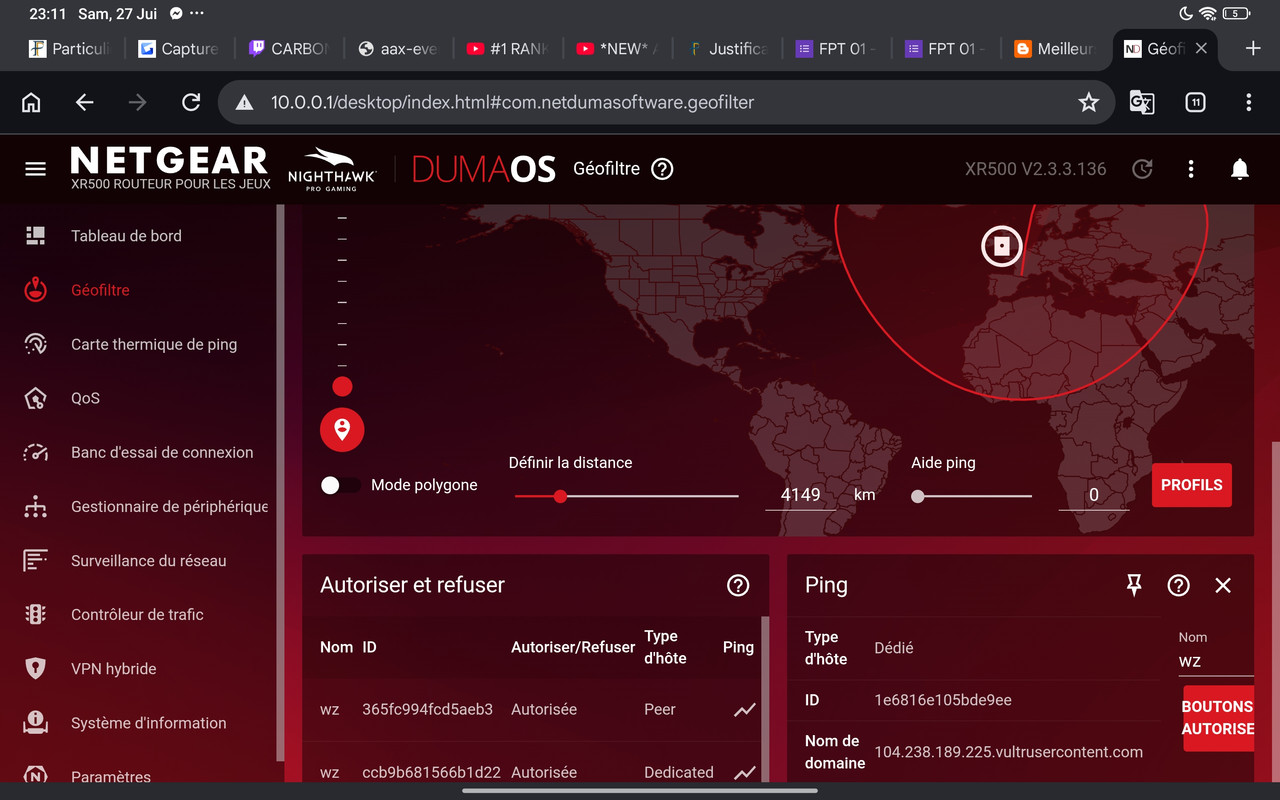Screen dimensions: 1280x800
Task: Open tab switcher showing 11 tabs
Action: point(1195,102)
